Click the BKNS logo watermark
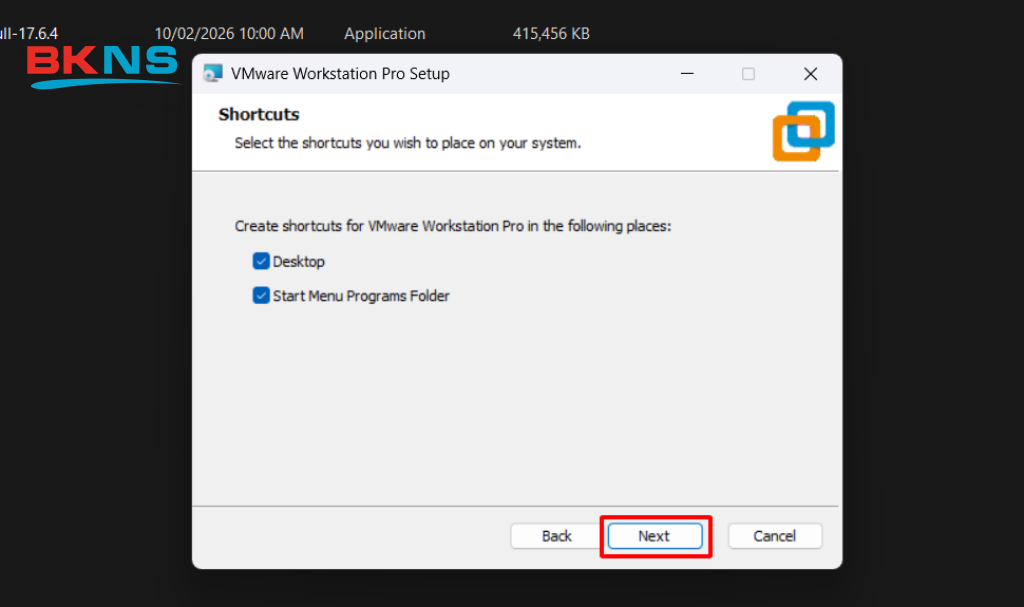 pyautogui.click(x=102, y=66)
